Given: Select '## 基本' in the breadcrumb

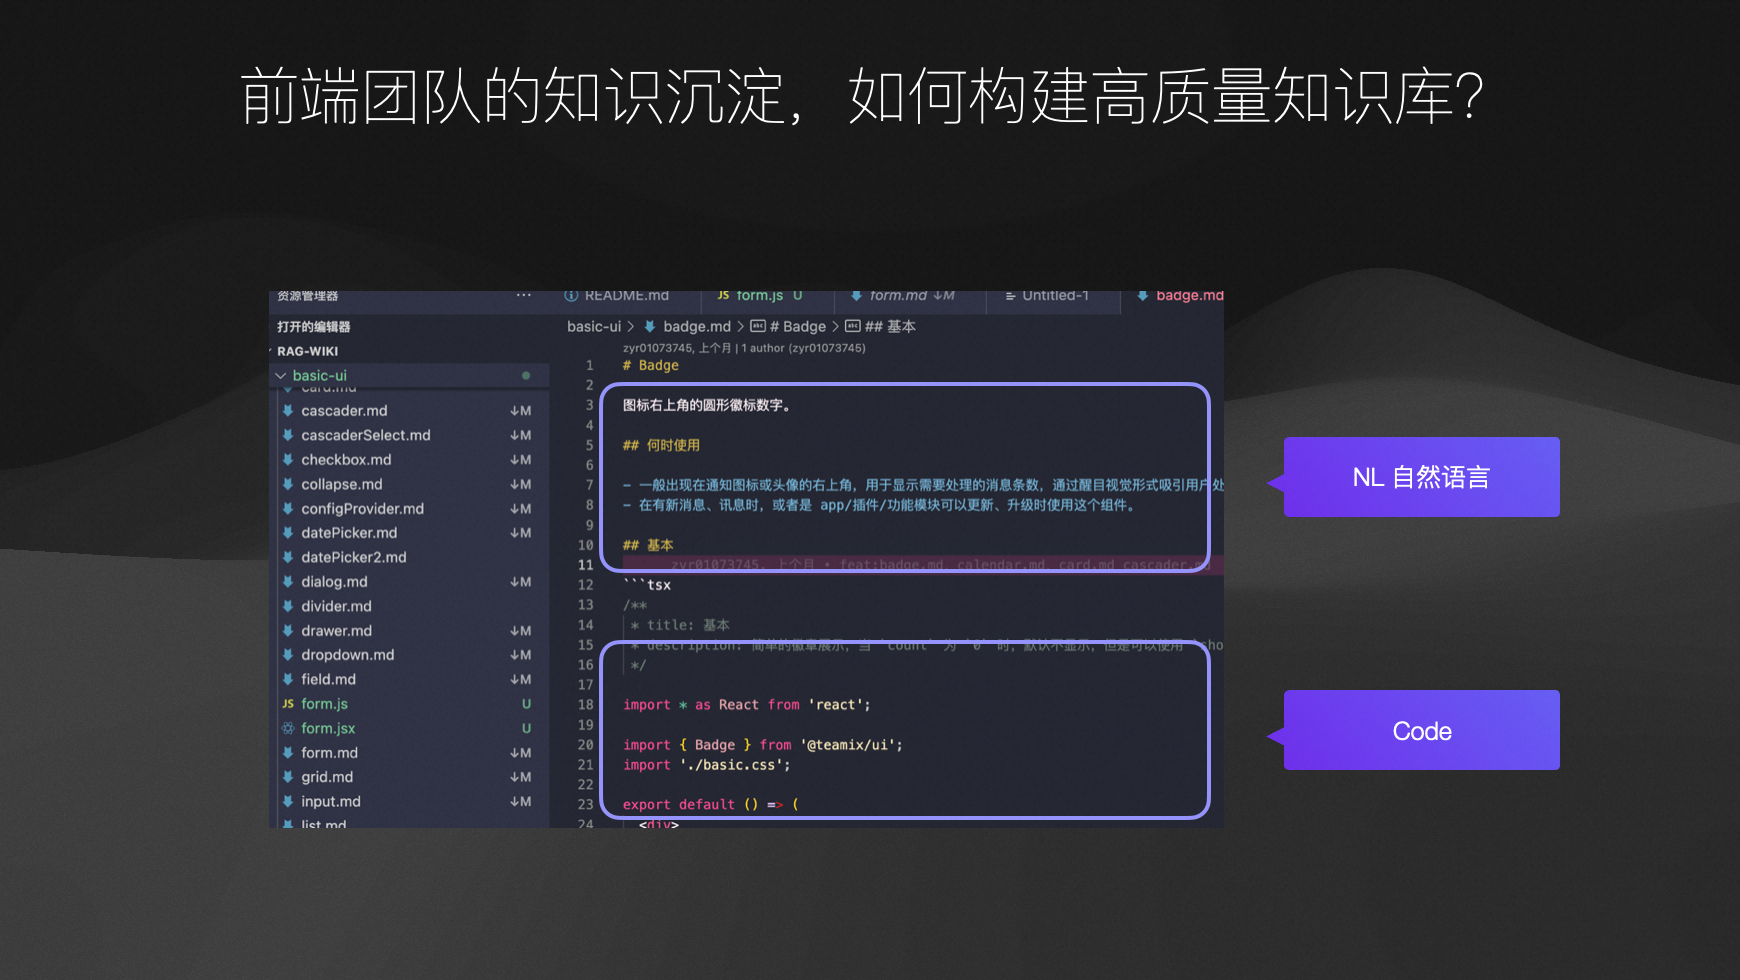Looking at the screenshot, I should click(x=890, y=327).
